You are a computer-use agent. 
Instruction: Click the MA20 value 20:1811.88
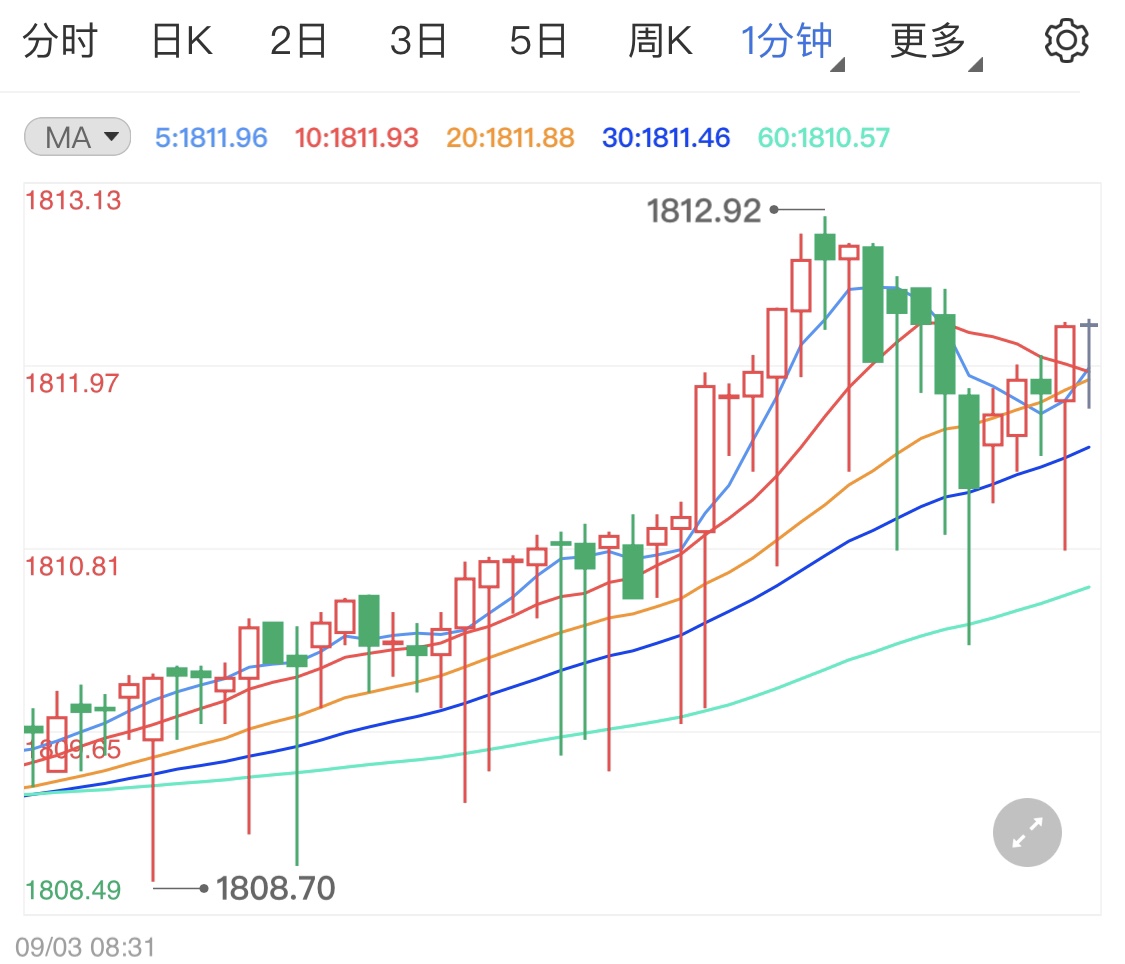click(510, 138)
